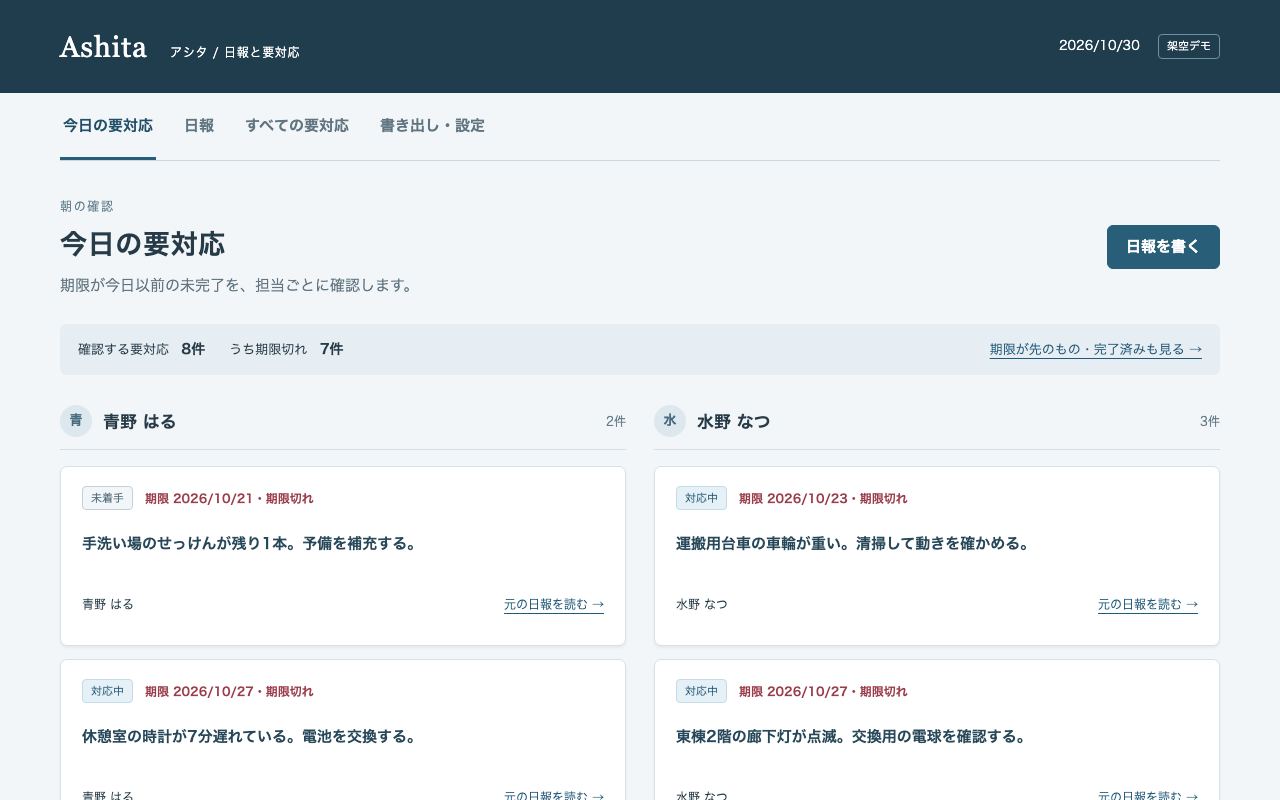1280x800 pixels.
Task: Open the 書き出し・設定 tab
Action: 432,126
